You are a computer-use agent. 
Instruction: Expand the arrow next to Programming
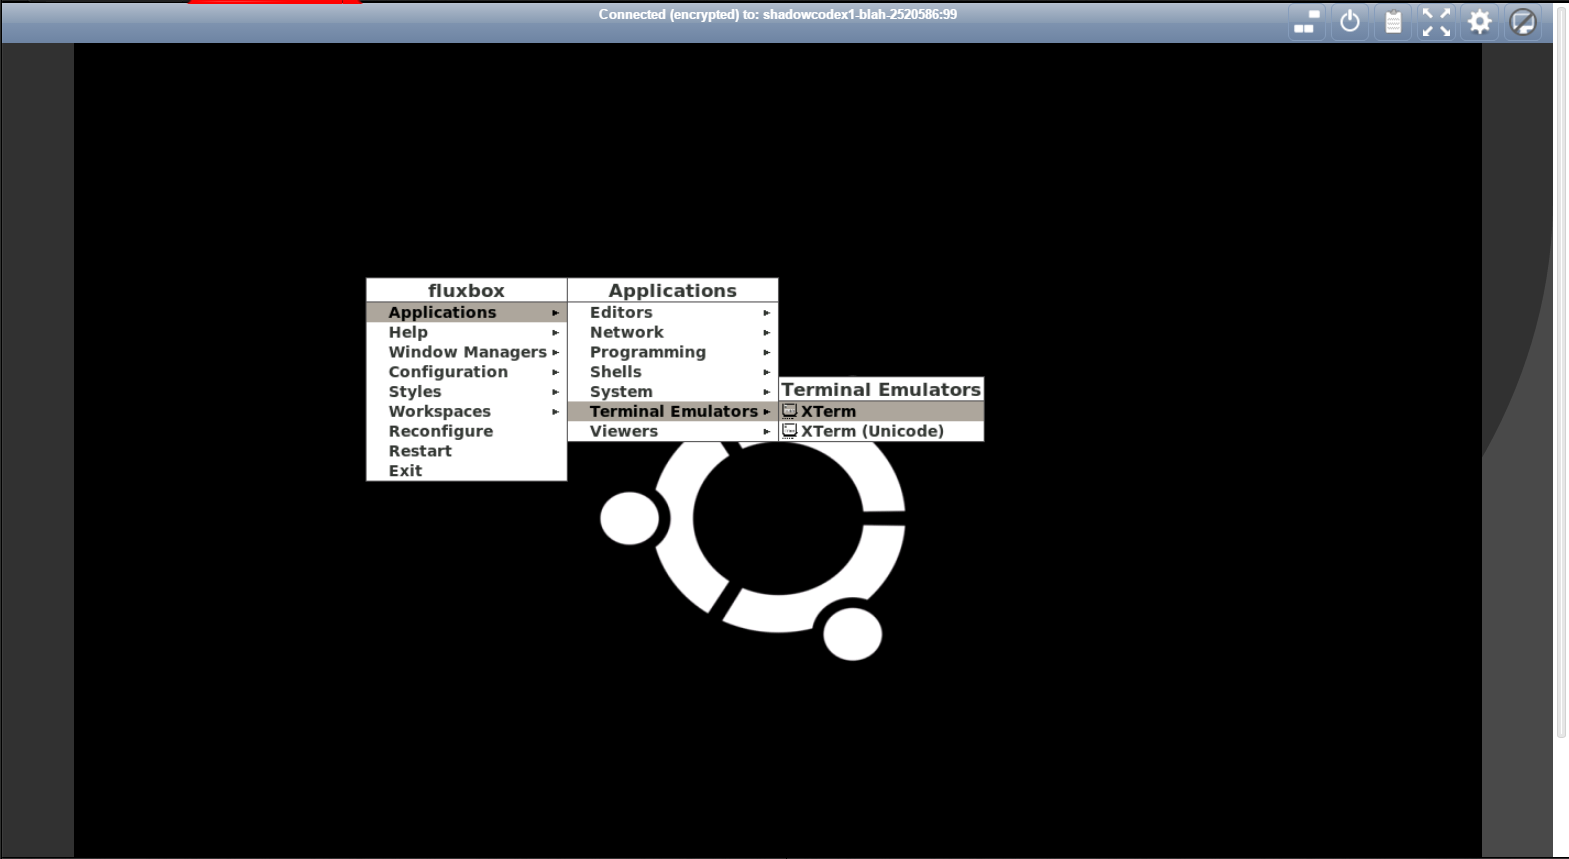point(767,352)
